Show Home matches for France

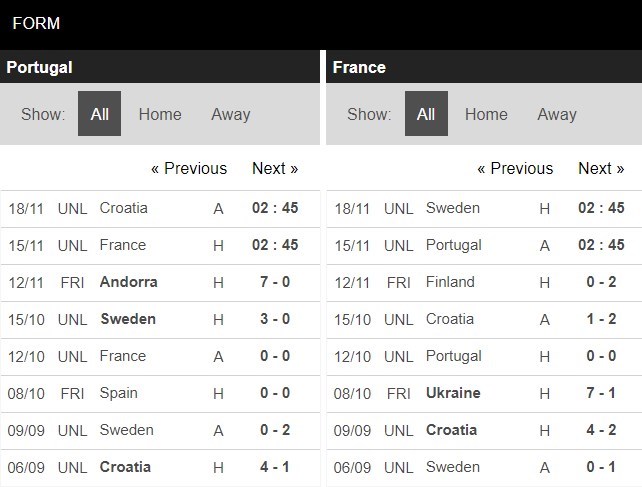486,114
